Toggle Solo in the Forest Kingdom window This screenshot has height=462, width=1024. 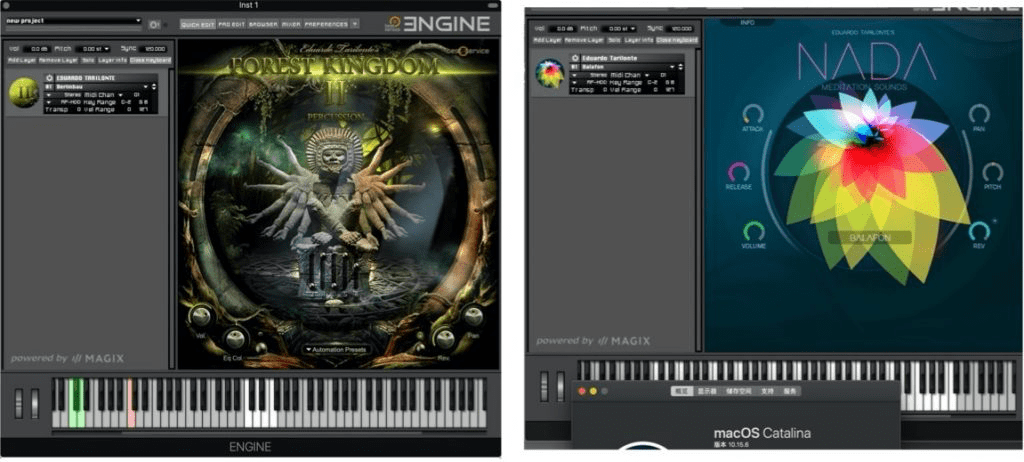88,60
